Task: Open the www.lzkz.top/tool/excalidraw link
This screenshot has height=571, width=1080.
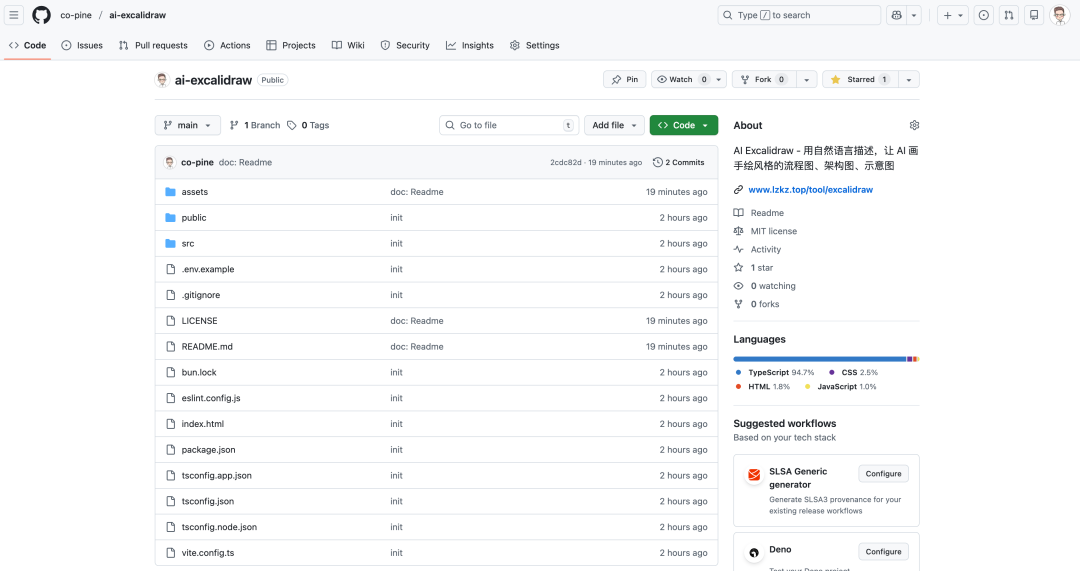Action: (x=810, y=189)
